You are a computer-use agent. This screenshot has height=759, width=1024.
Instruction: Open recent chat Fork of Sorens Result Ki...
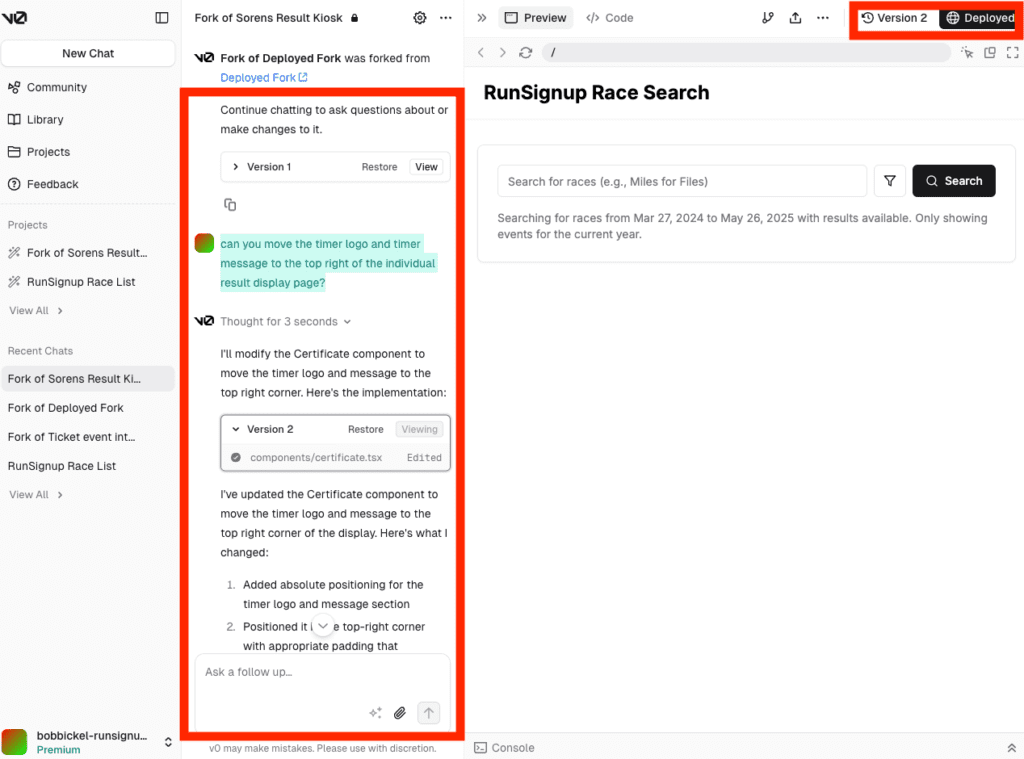click(x=88, y=379)
